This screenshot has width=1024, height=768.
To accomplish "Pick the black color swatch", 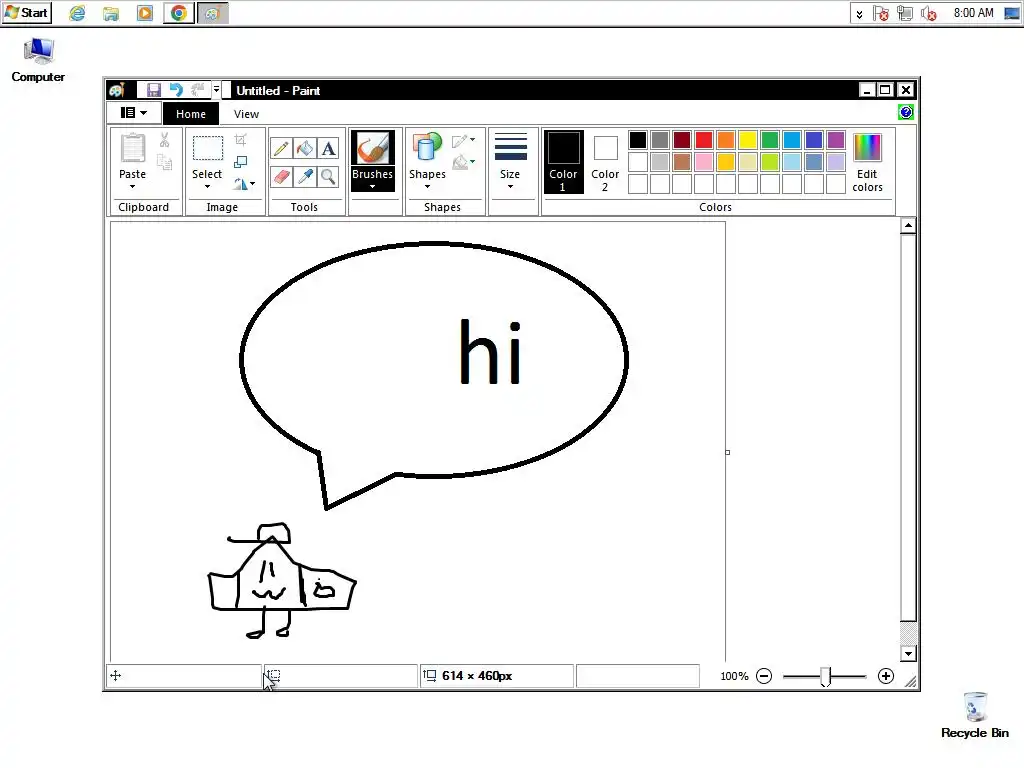I will pos(638,140).
